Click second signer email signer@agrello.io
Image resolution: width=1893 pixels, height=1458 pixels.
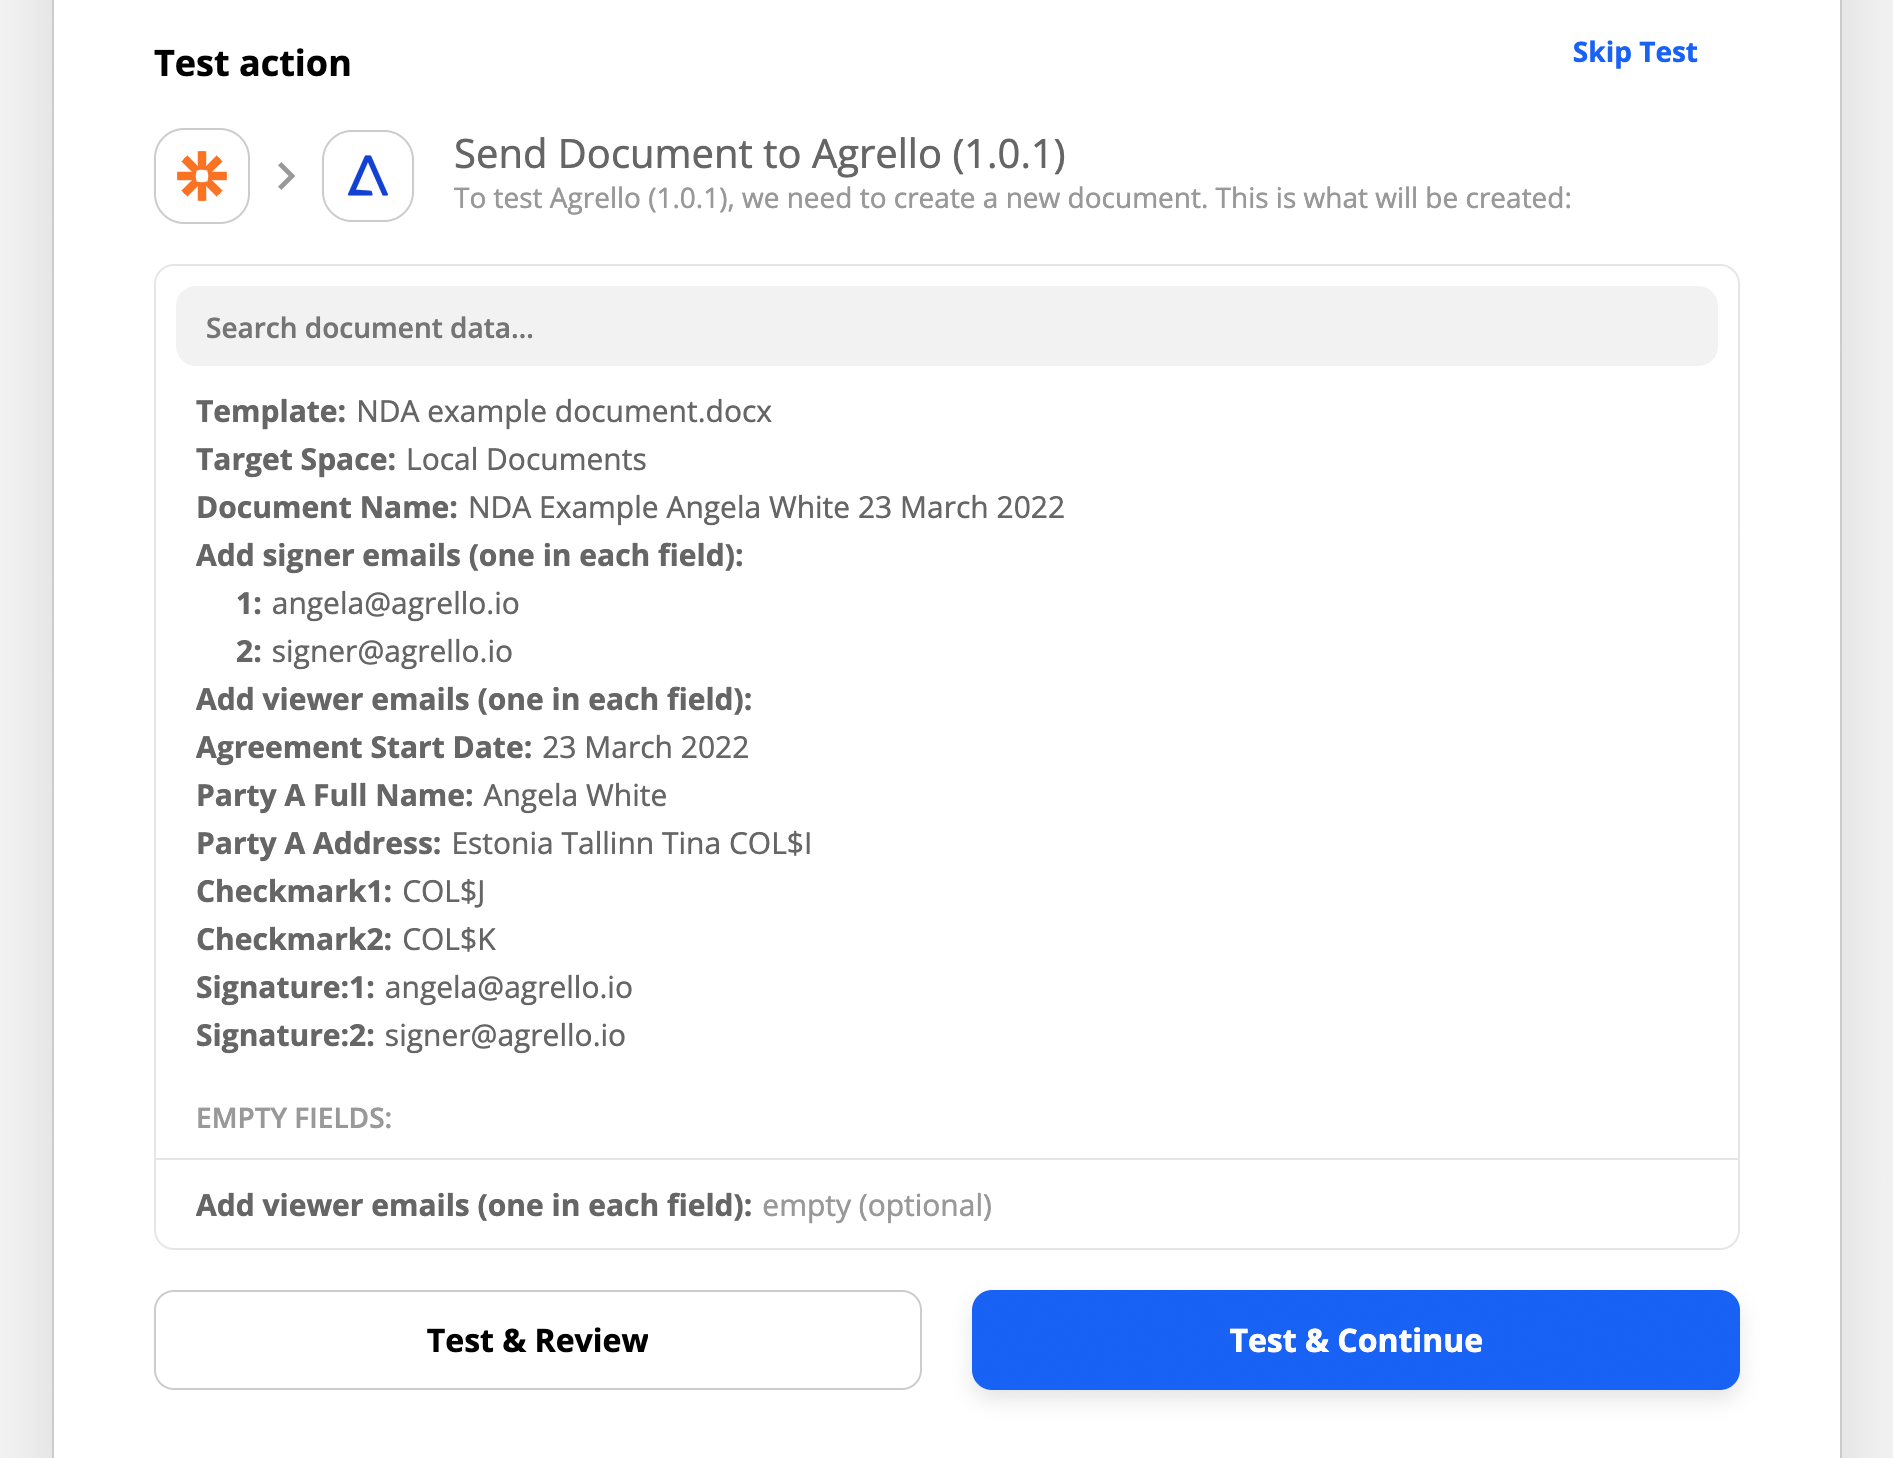click(392, 652)
